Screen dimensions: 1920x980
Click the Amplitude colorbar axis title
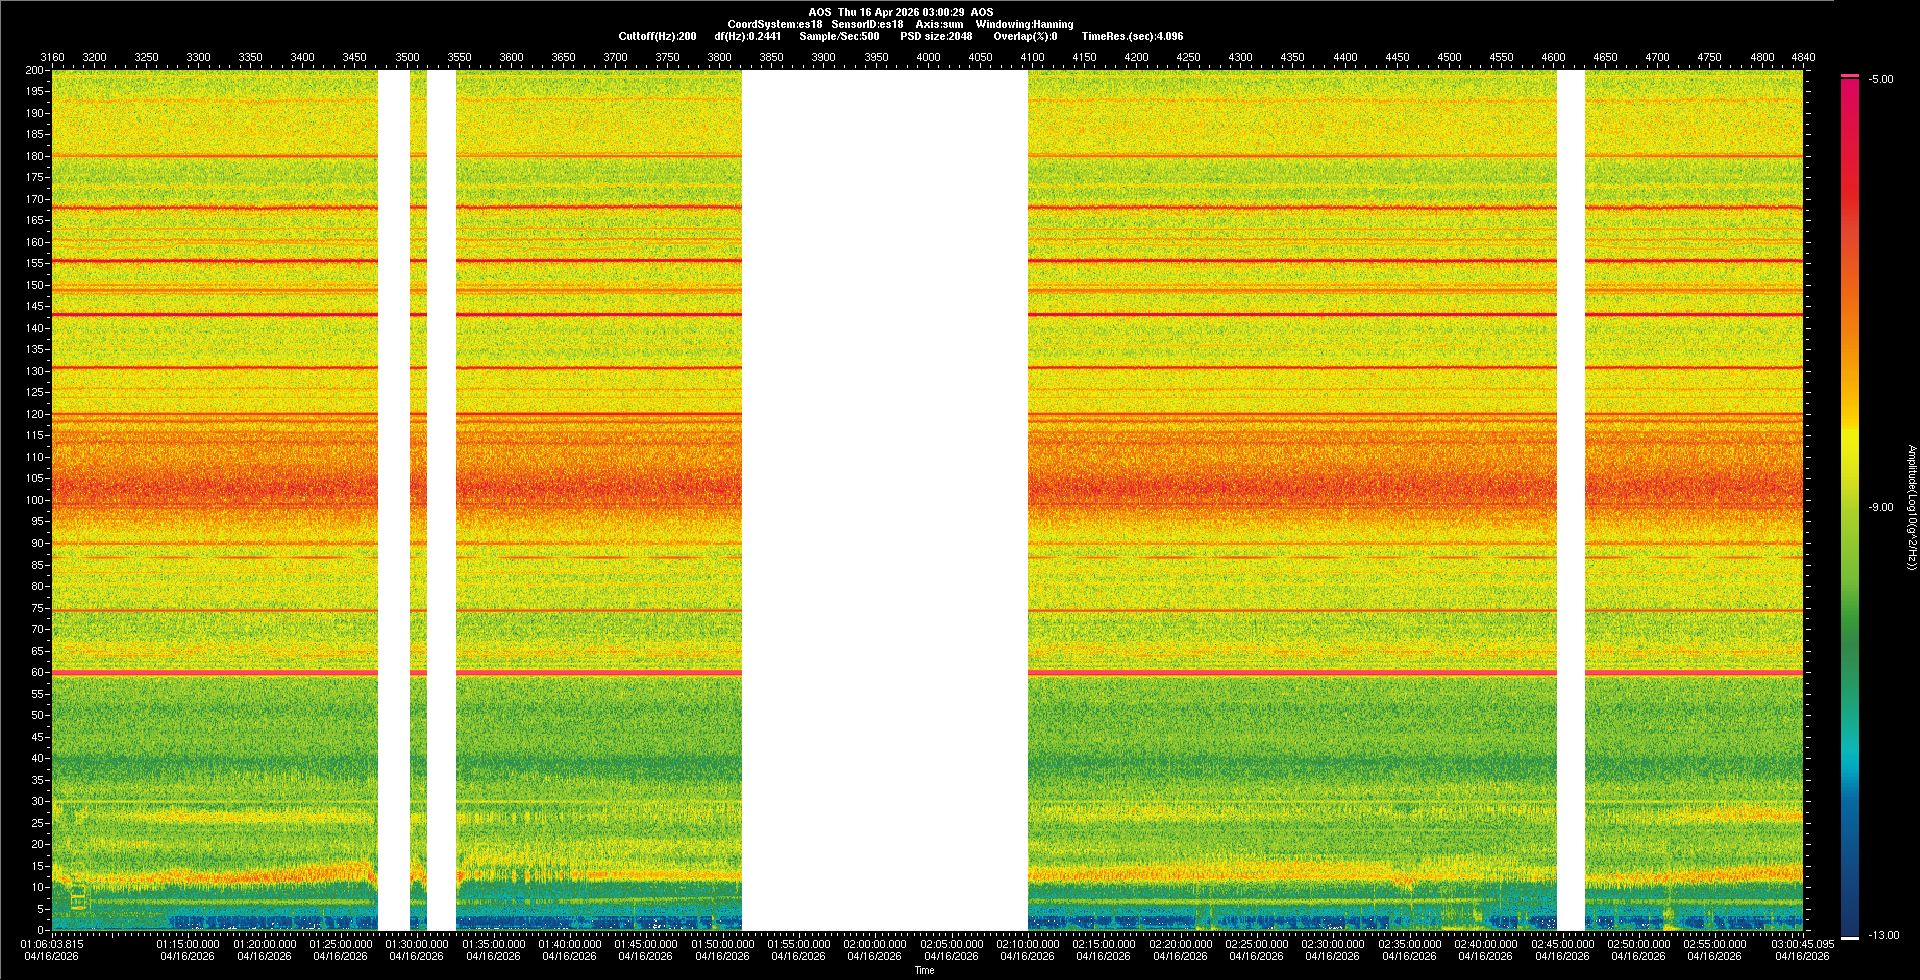tap(1911, 507)
